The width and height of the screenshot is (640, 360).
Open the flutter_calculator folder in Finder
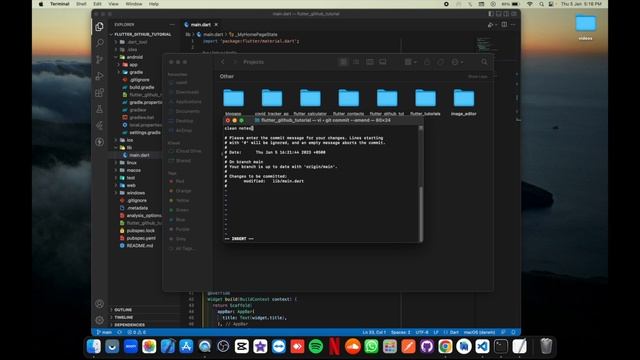310,102
